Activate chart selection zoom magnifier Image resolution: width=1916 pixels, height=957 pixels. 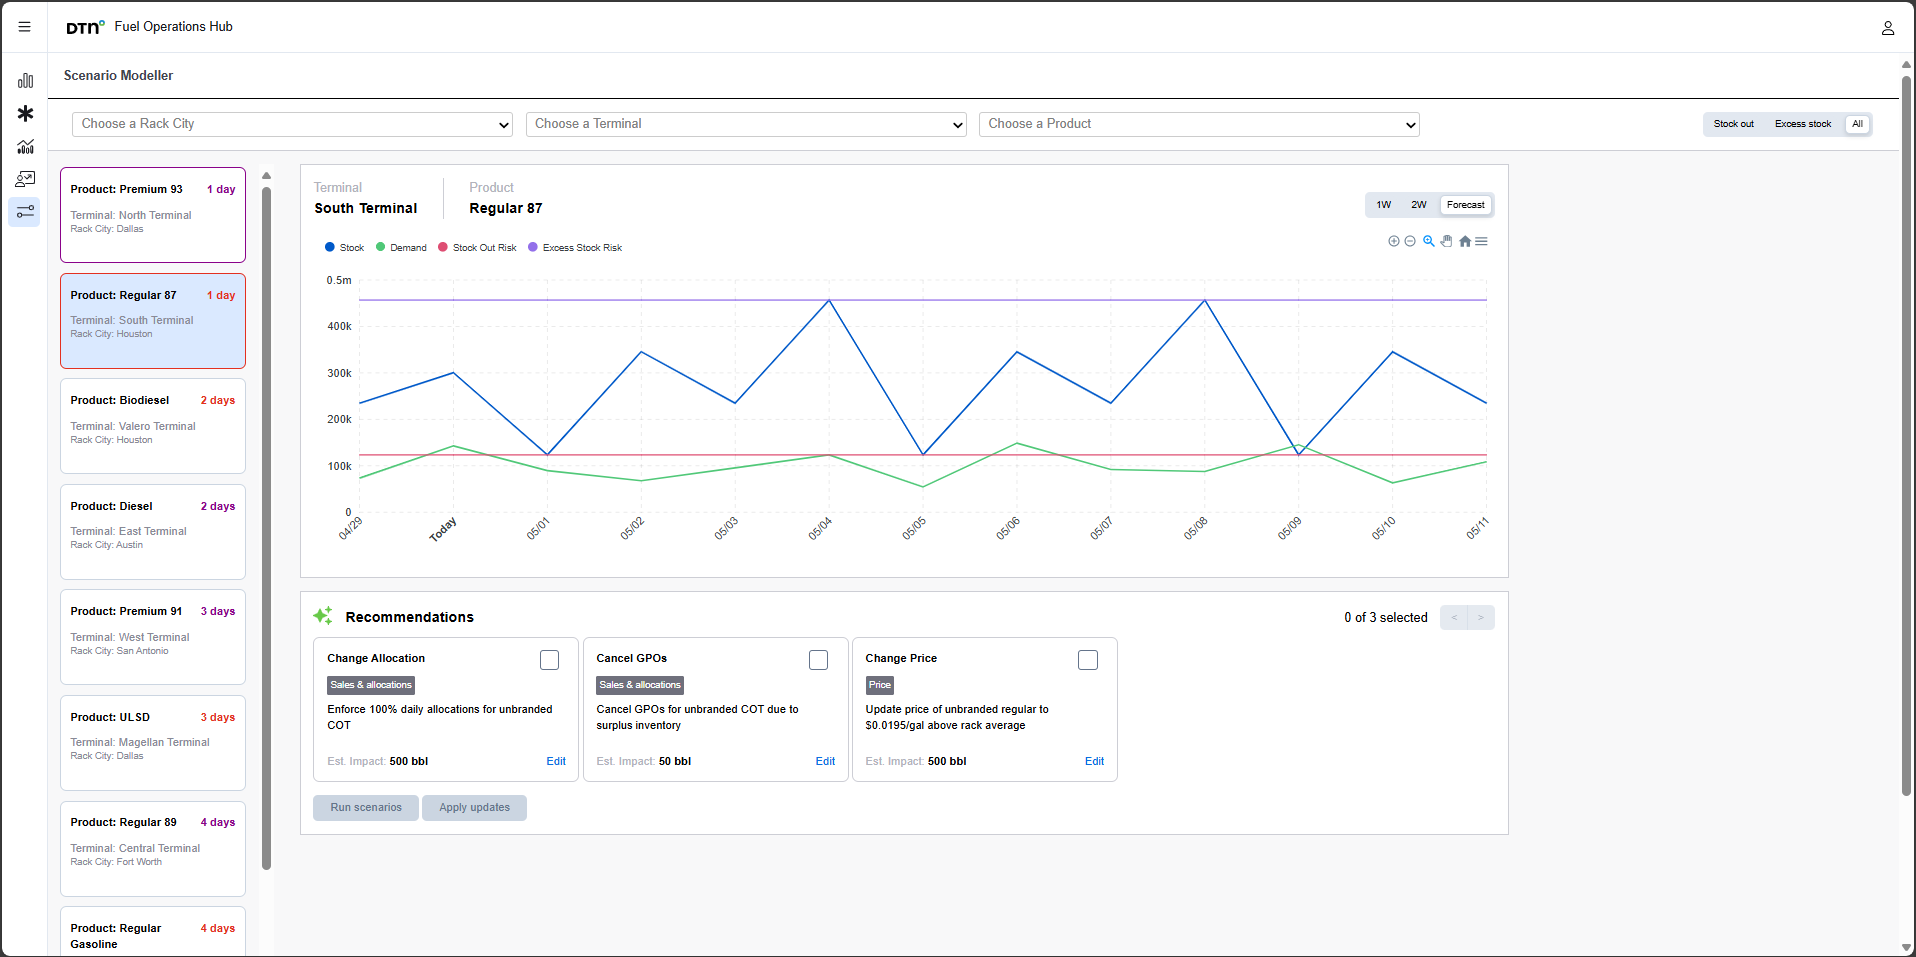1429,241
